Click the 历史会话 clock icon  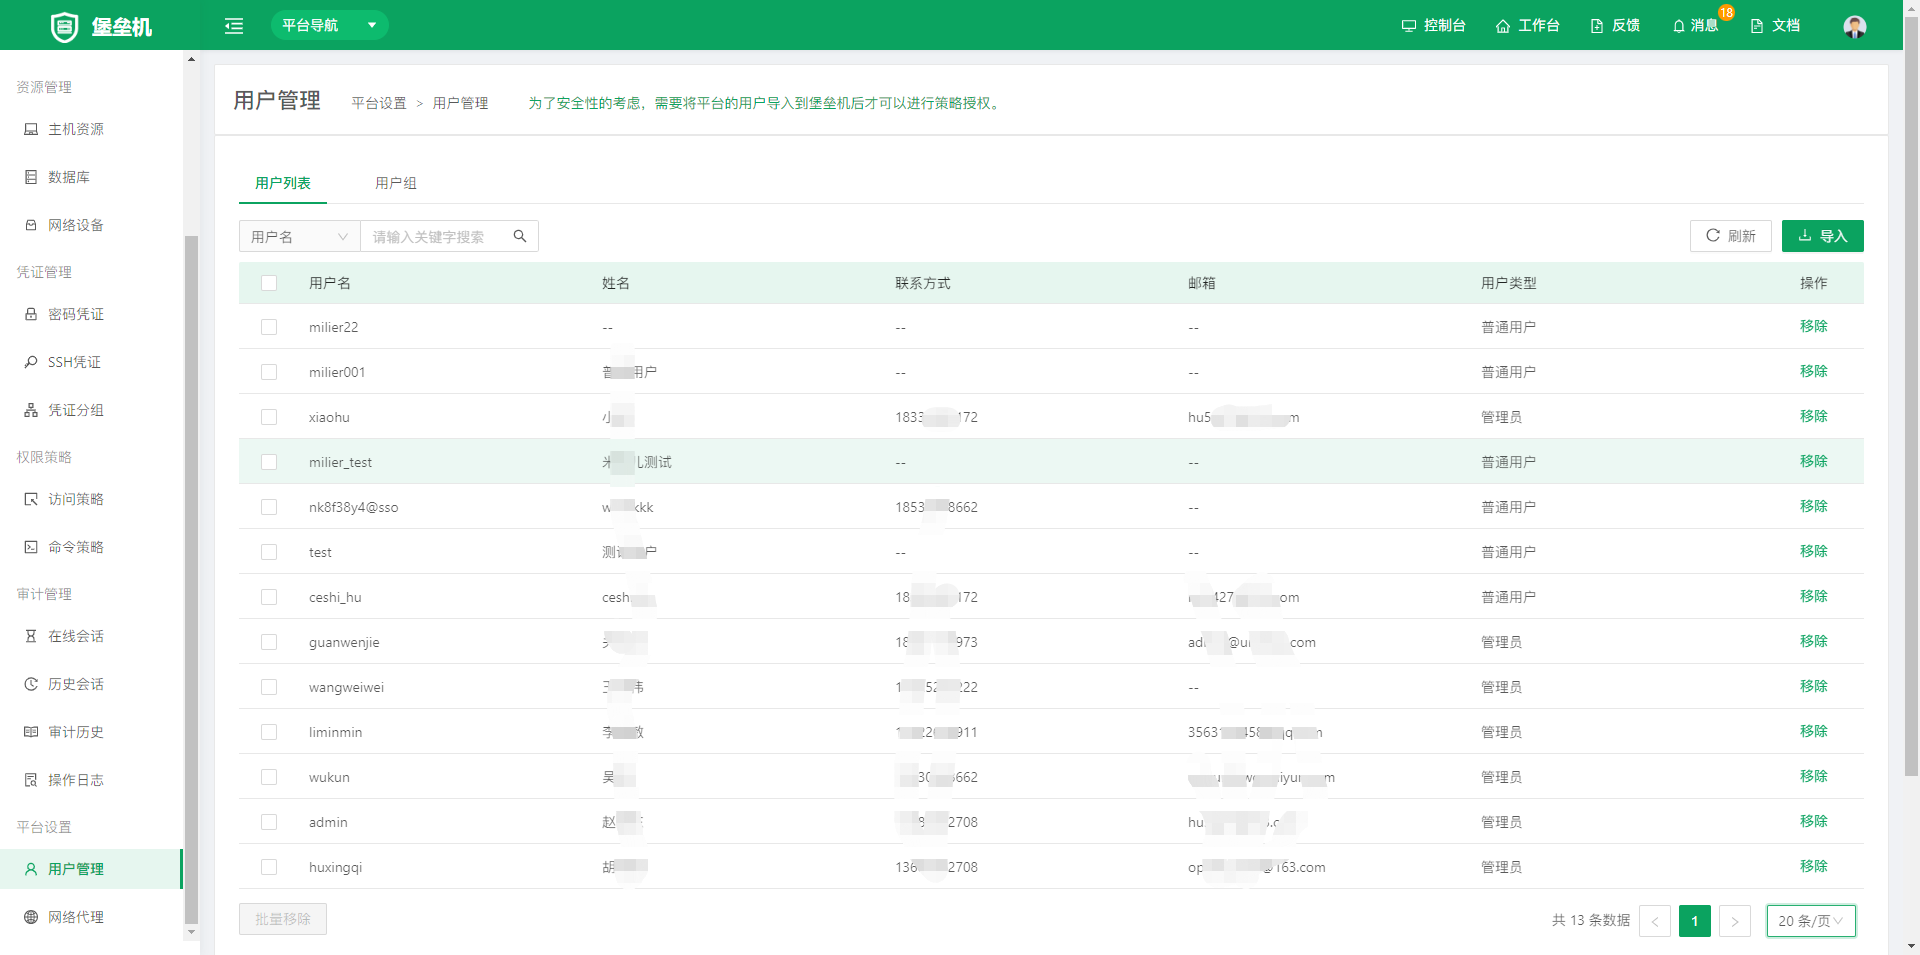pyautogui.click(x=31, y=684)
